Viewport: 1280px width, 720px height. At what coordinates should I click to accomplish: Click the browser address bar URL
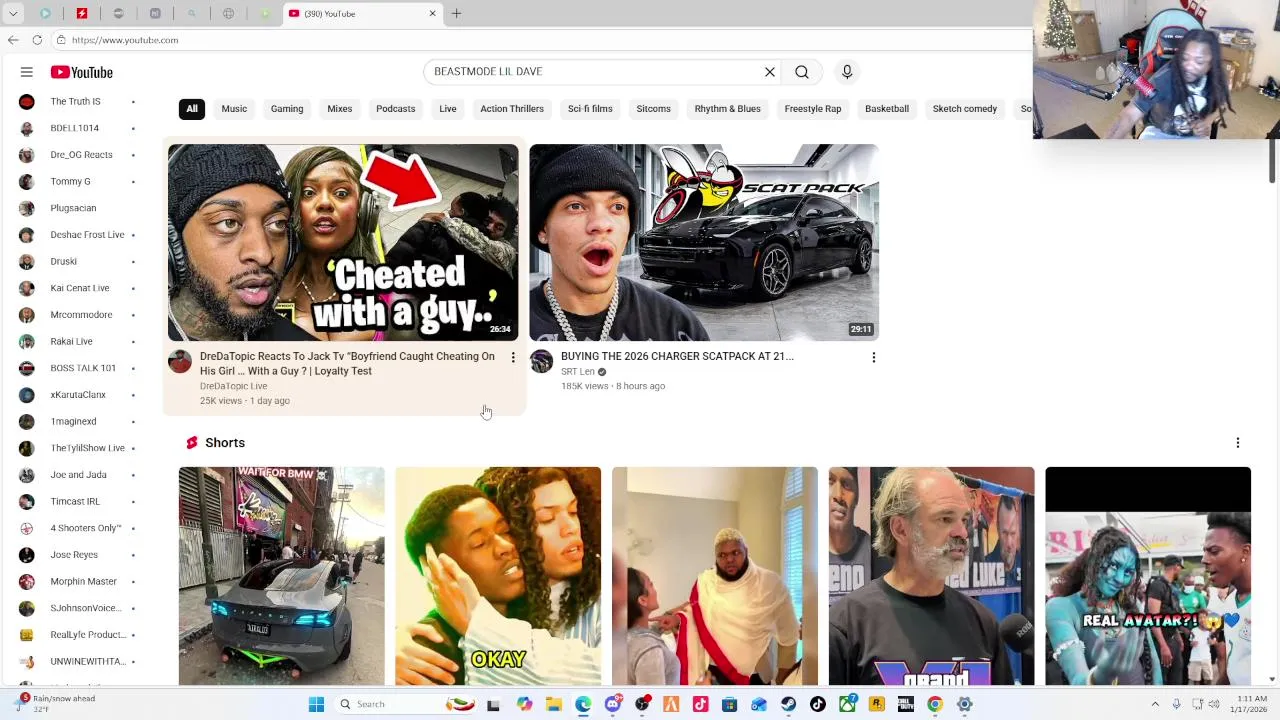pyautogui.click(x=125, y=40)
